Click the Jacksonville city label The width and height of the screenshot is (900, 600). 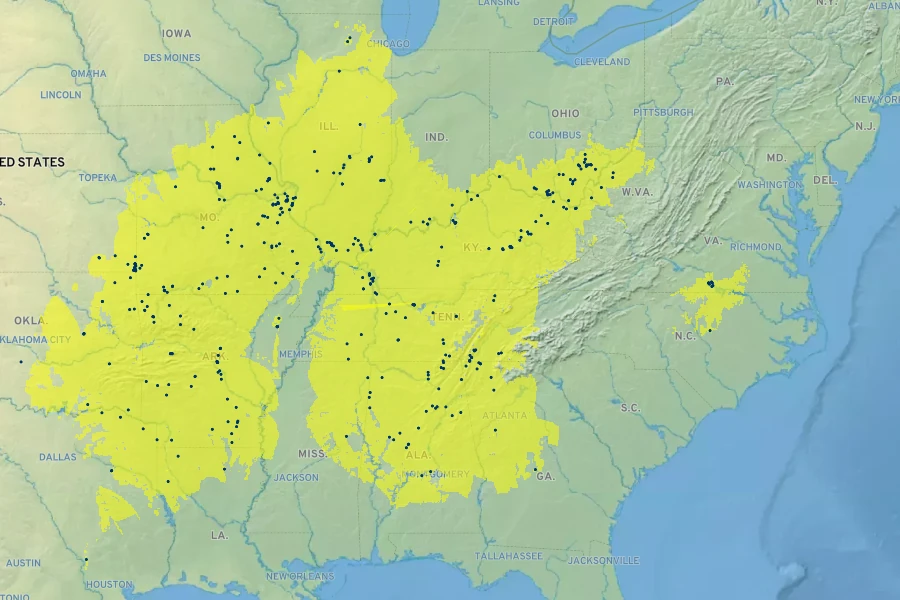[x=603, y=561]
